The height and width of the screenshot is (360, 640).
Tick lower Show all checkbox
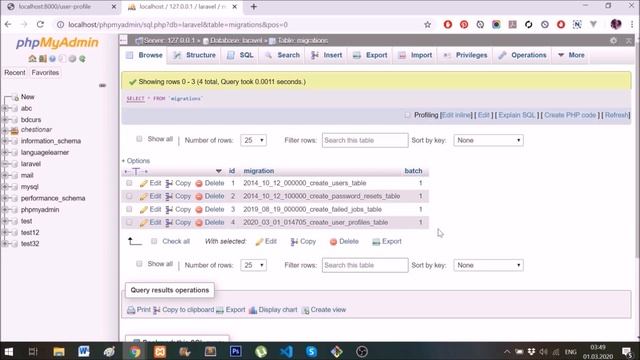pyautogui.click(x=139, y=264)
